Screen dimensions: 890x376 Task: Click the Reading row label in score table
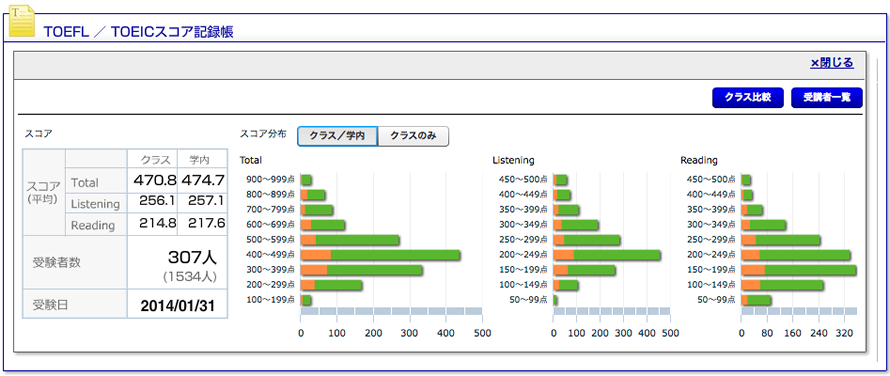click(x=93, y=225)
